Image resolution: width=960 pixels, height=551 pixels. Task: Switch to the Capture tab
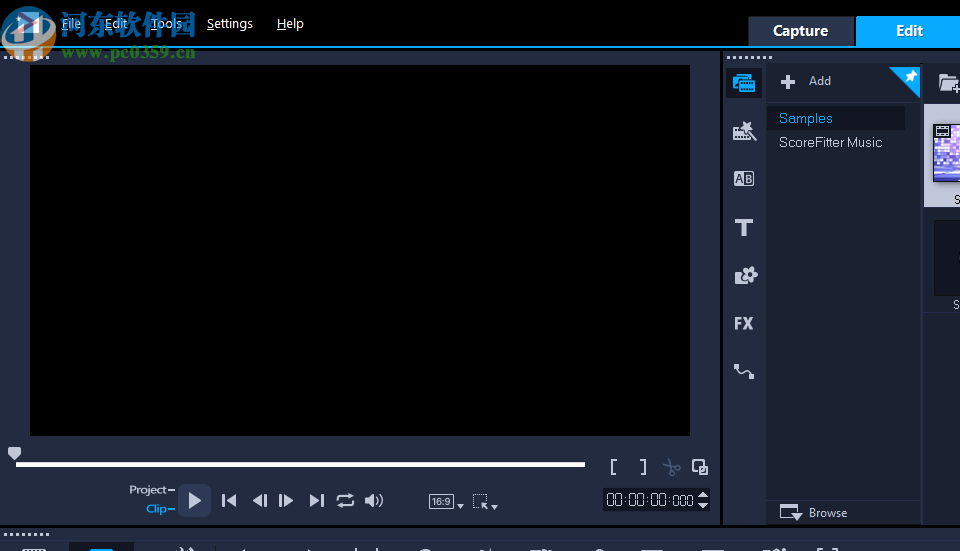tap(801, 31)
